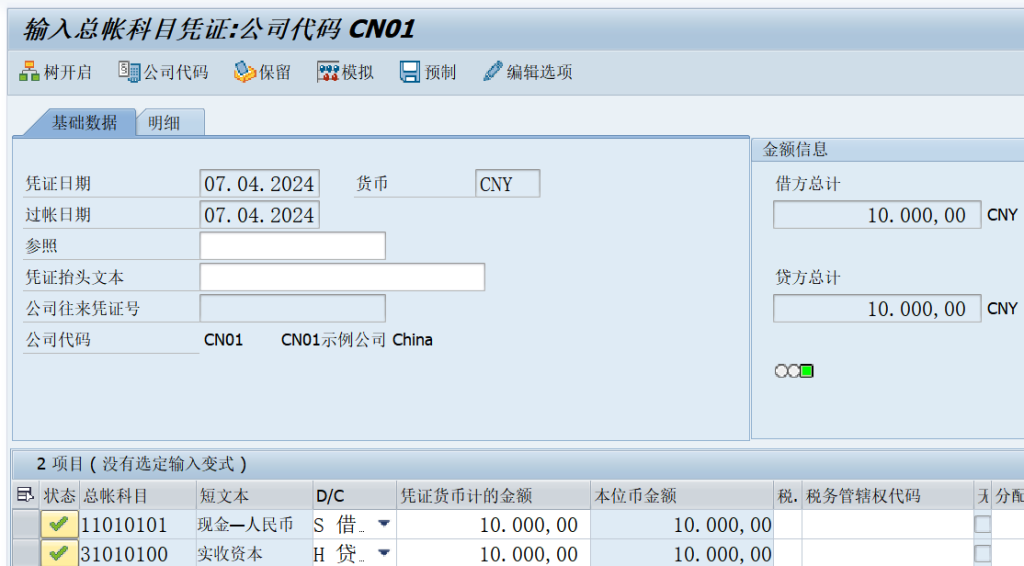Viewport: 1024px width, 566px height.
Task: Click the tax code cell in the 11010101 row
Action: click(788, 524)
